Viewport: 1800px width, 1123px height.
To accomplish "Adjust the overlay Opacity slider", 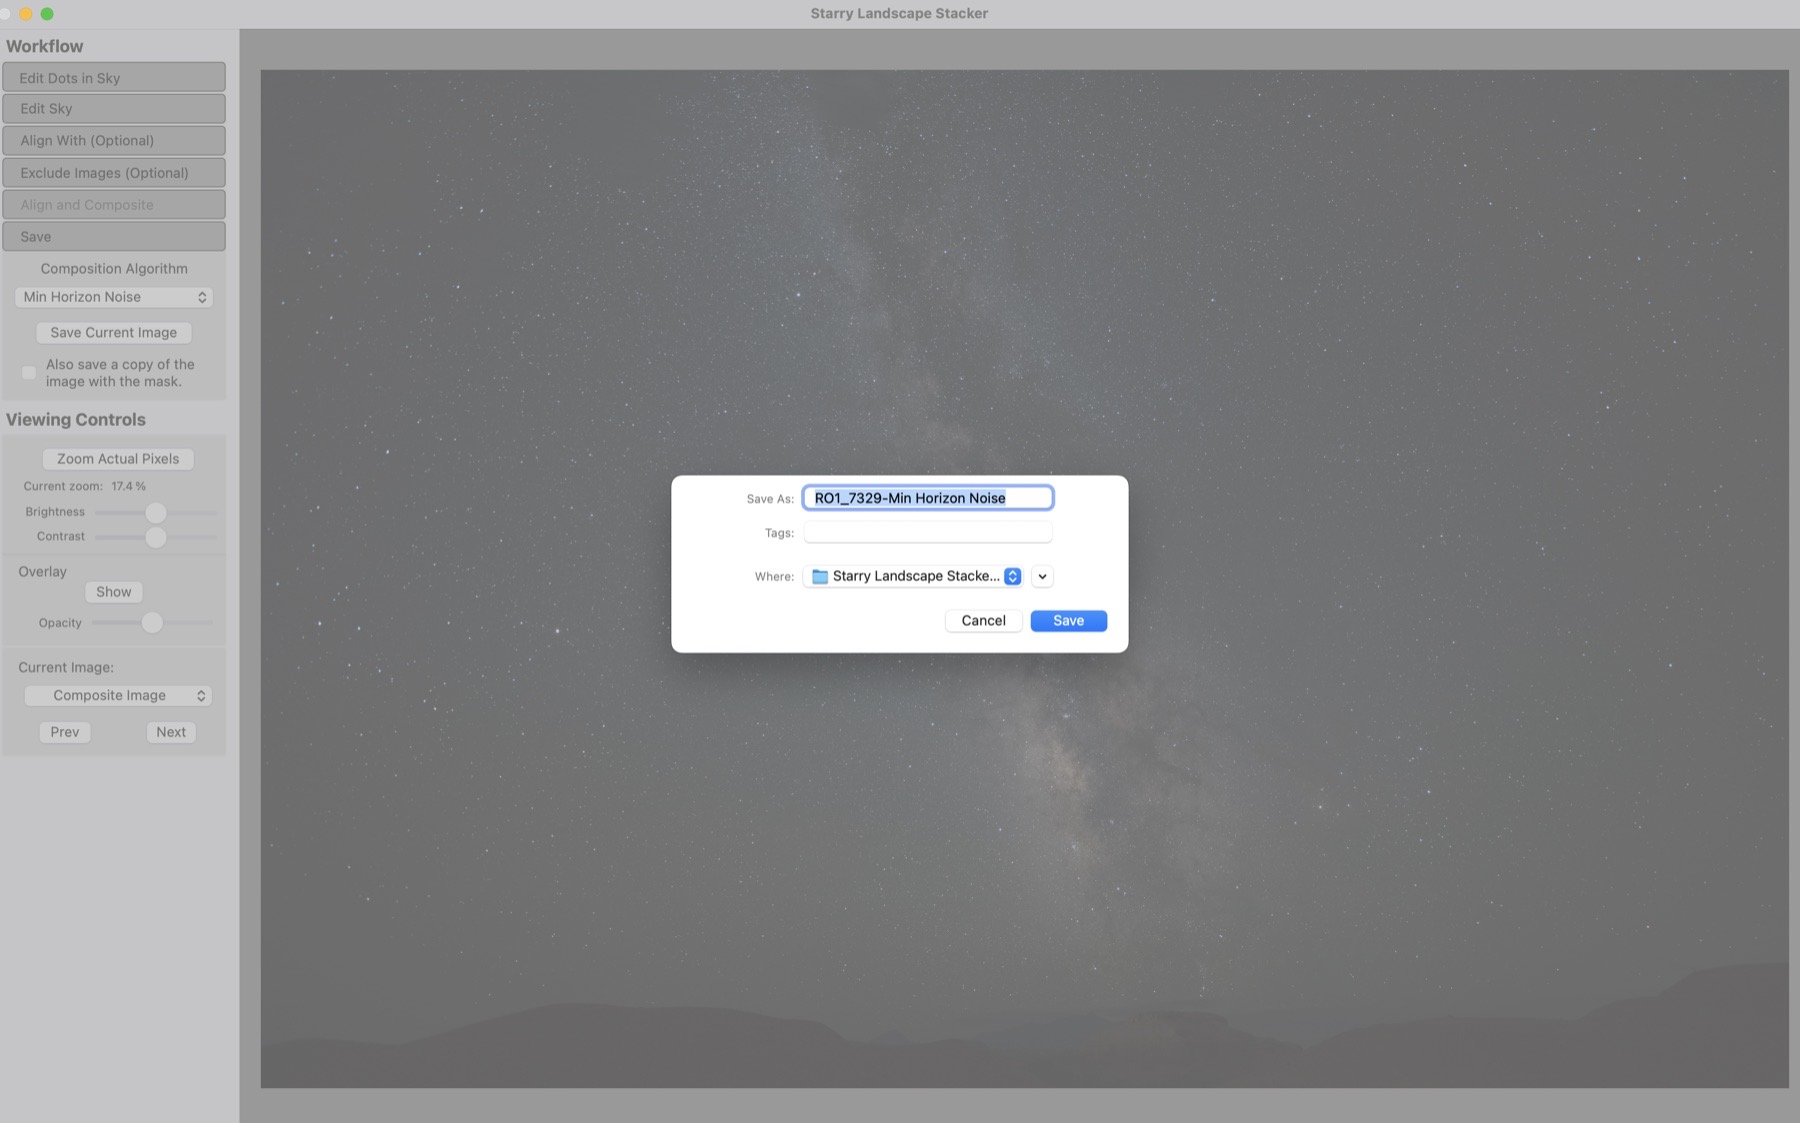I will click(x=152, y=623).
